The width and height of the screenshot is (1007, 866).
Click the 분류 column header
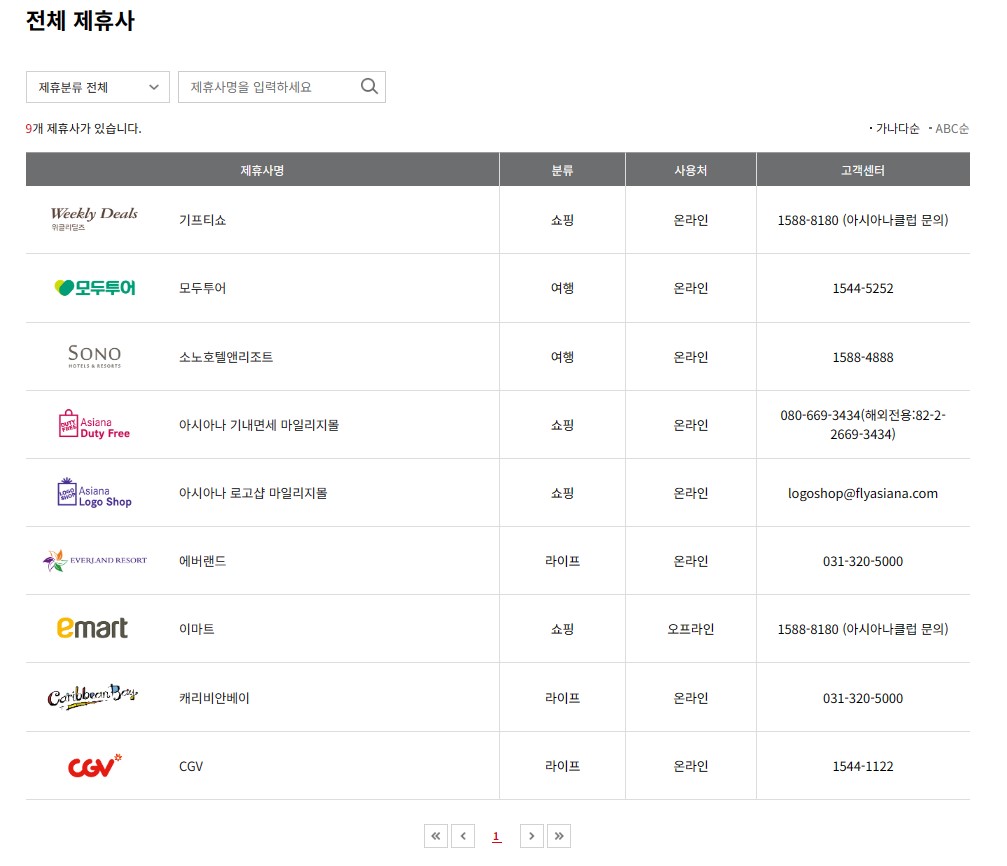[x=562, y=170]
